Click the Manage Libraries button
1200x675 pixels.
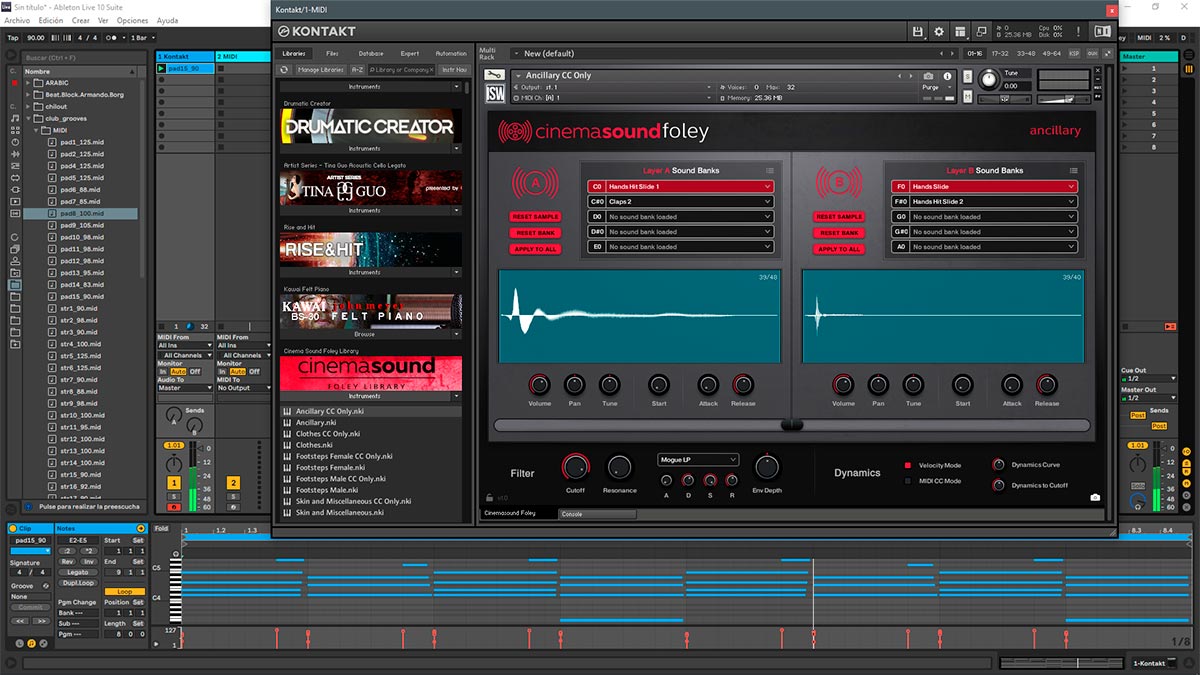click(x=321, y=70)
